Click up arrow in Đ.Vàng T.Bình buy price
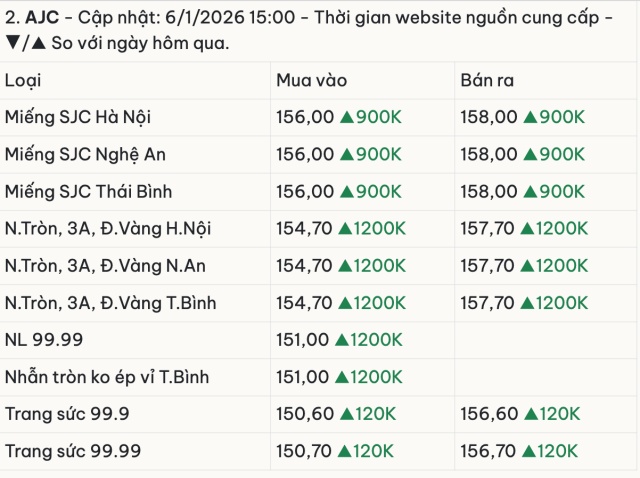This screenshot has height=478, width=640. [x=346, y=303]
